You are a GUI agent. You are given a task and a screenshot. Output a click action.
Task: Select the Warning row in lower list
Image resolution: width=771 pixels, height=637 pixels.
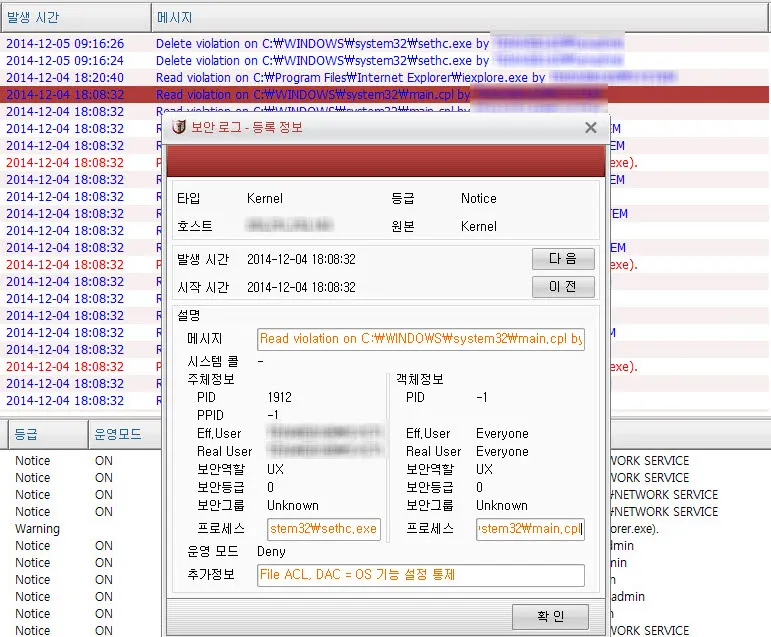coord(37,529)
